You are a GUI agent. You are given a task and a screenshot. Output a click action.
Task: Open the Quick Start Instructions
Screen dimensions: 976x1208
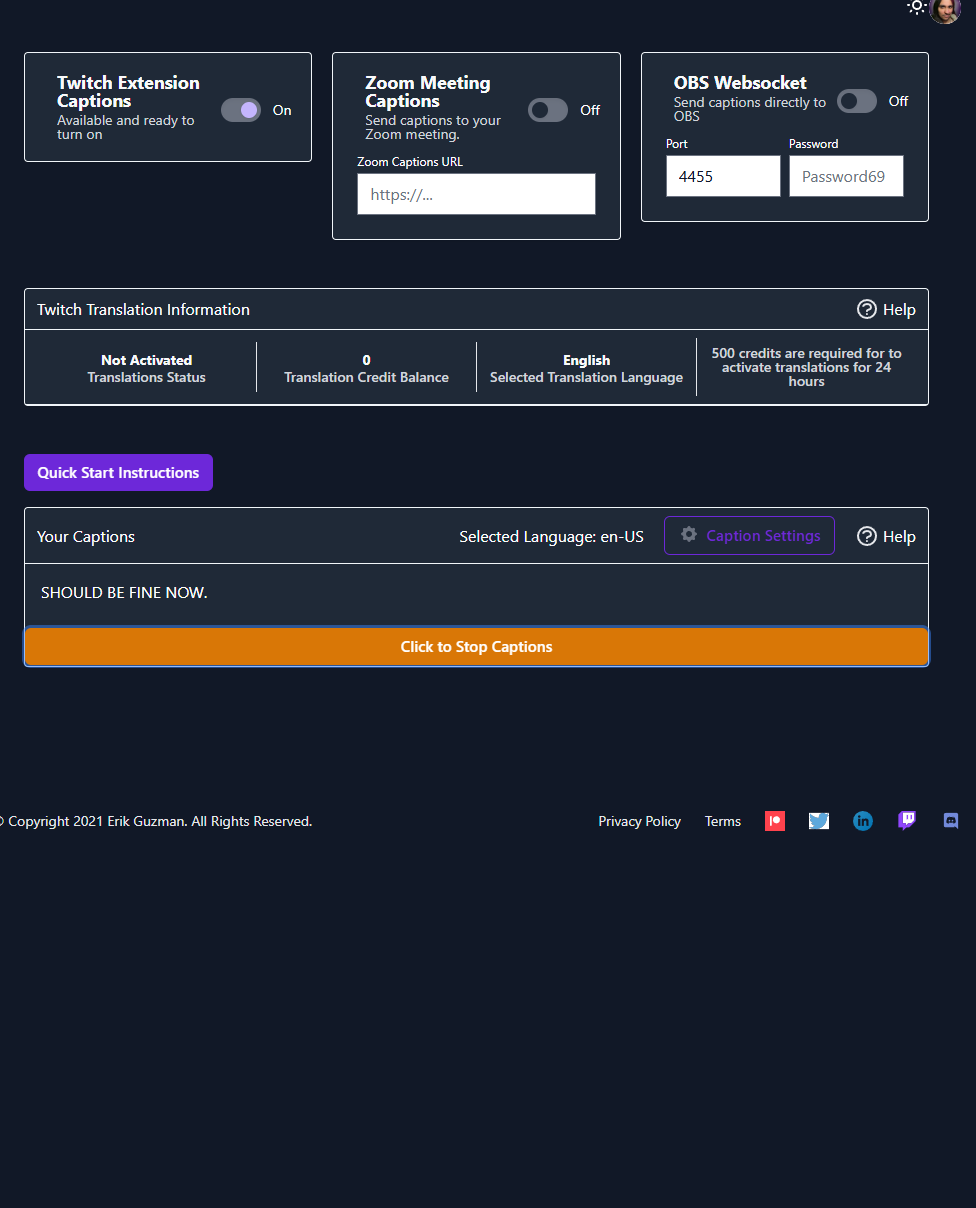point(118,473)
